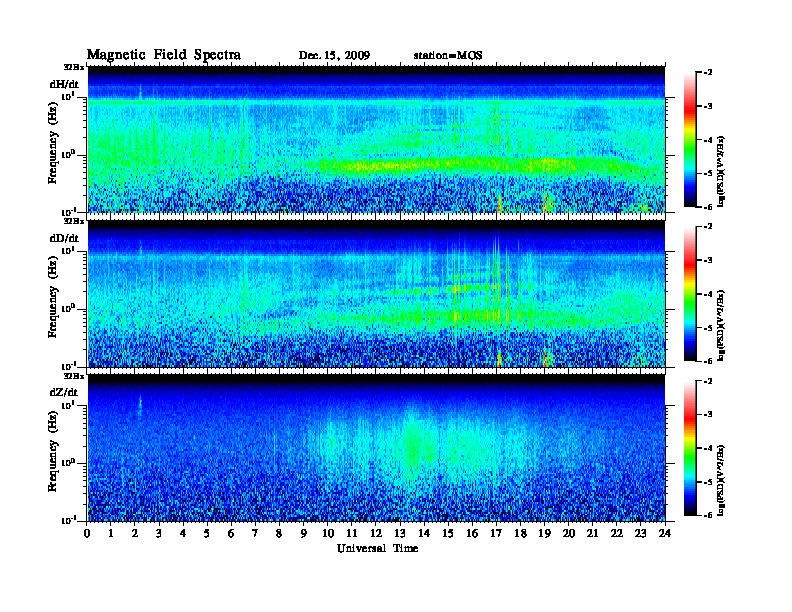The height and width of the screenshot is (612, 792).
Task: Click hour tick label "23" on time axis
Action: click(x=641, y=534)
